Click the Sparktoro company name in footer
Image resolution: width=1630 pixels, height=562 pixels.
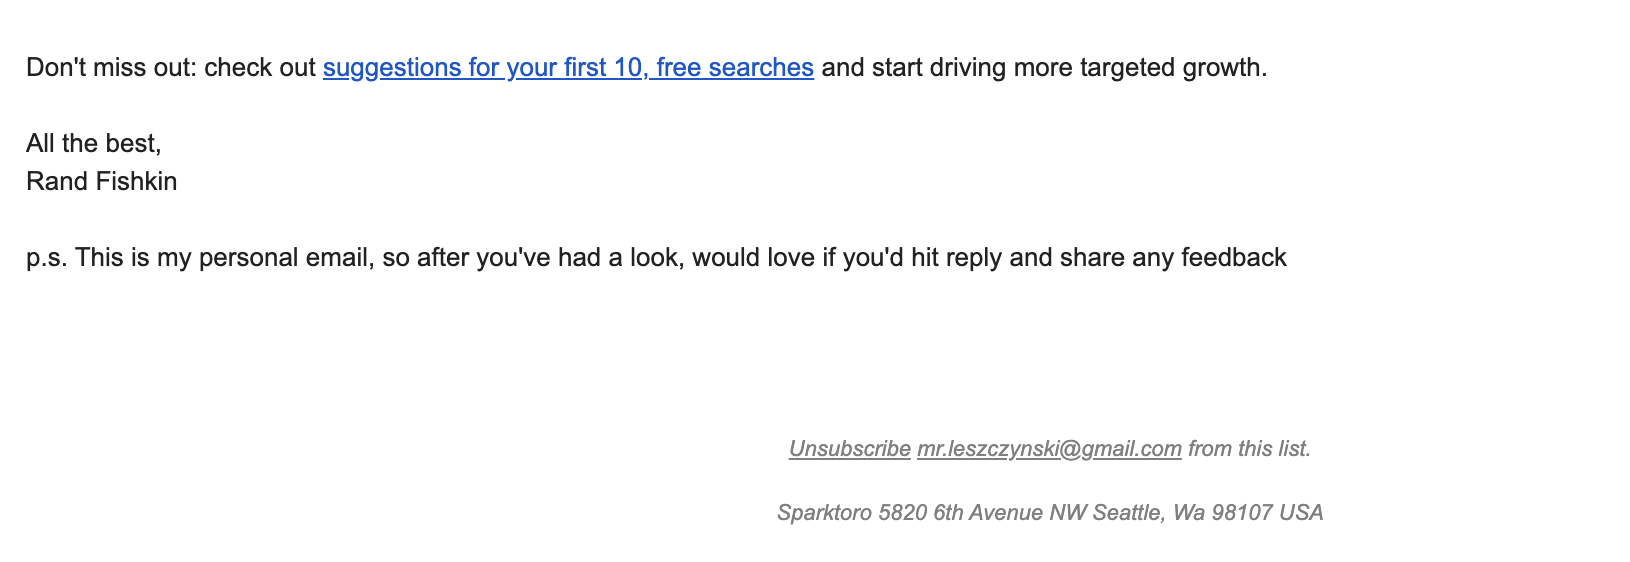(x=824, y=513)
